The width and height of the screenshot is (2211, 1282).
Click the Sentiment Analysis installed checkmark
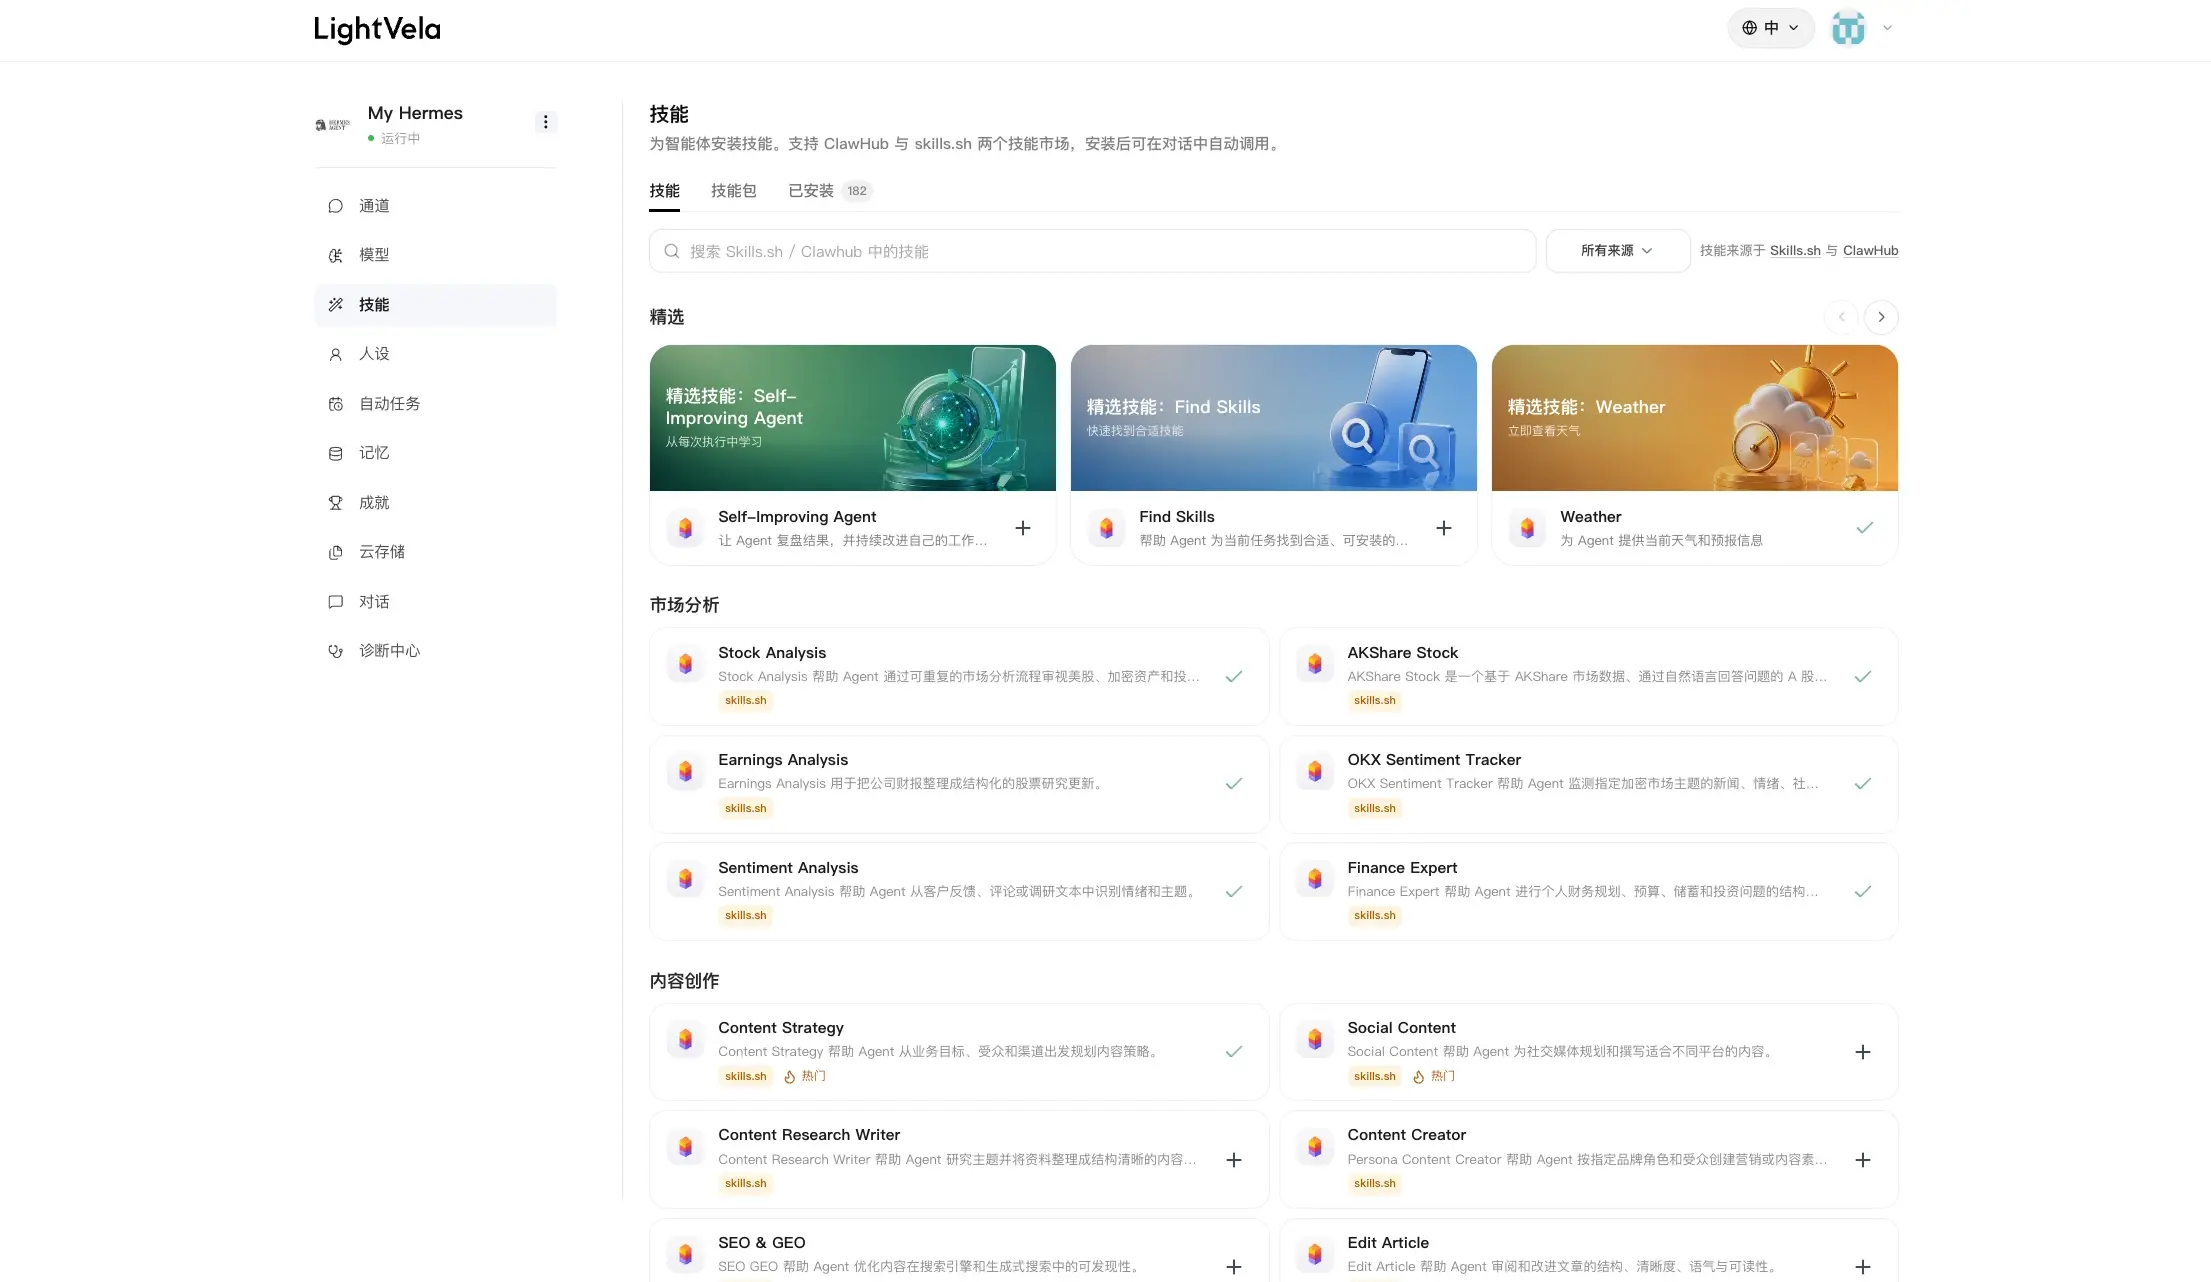[1234, 892]
